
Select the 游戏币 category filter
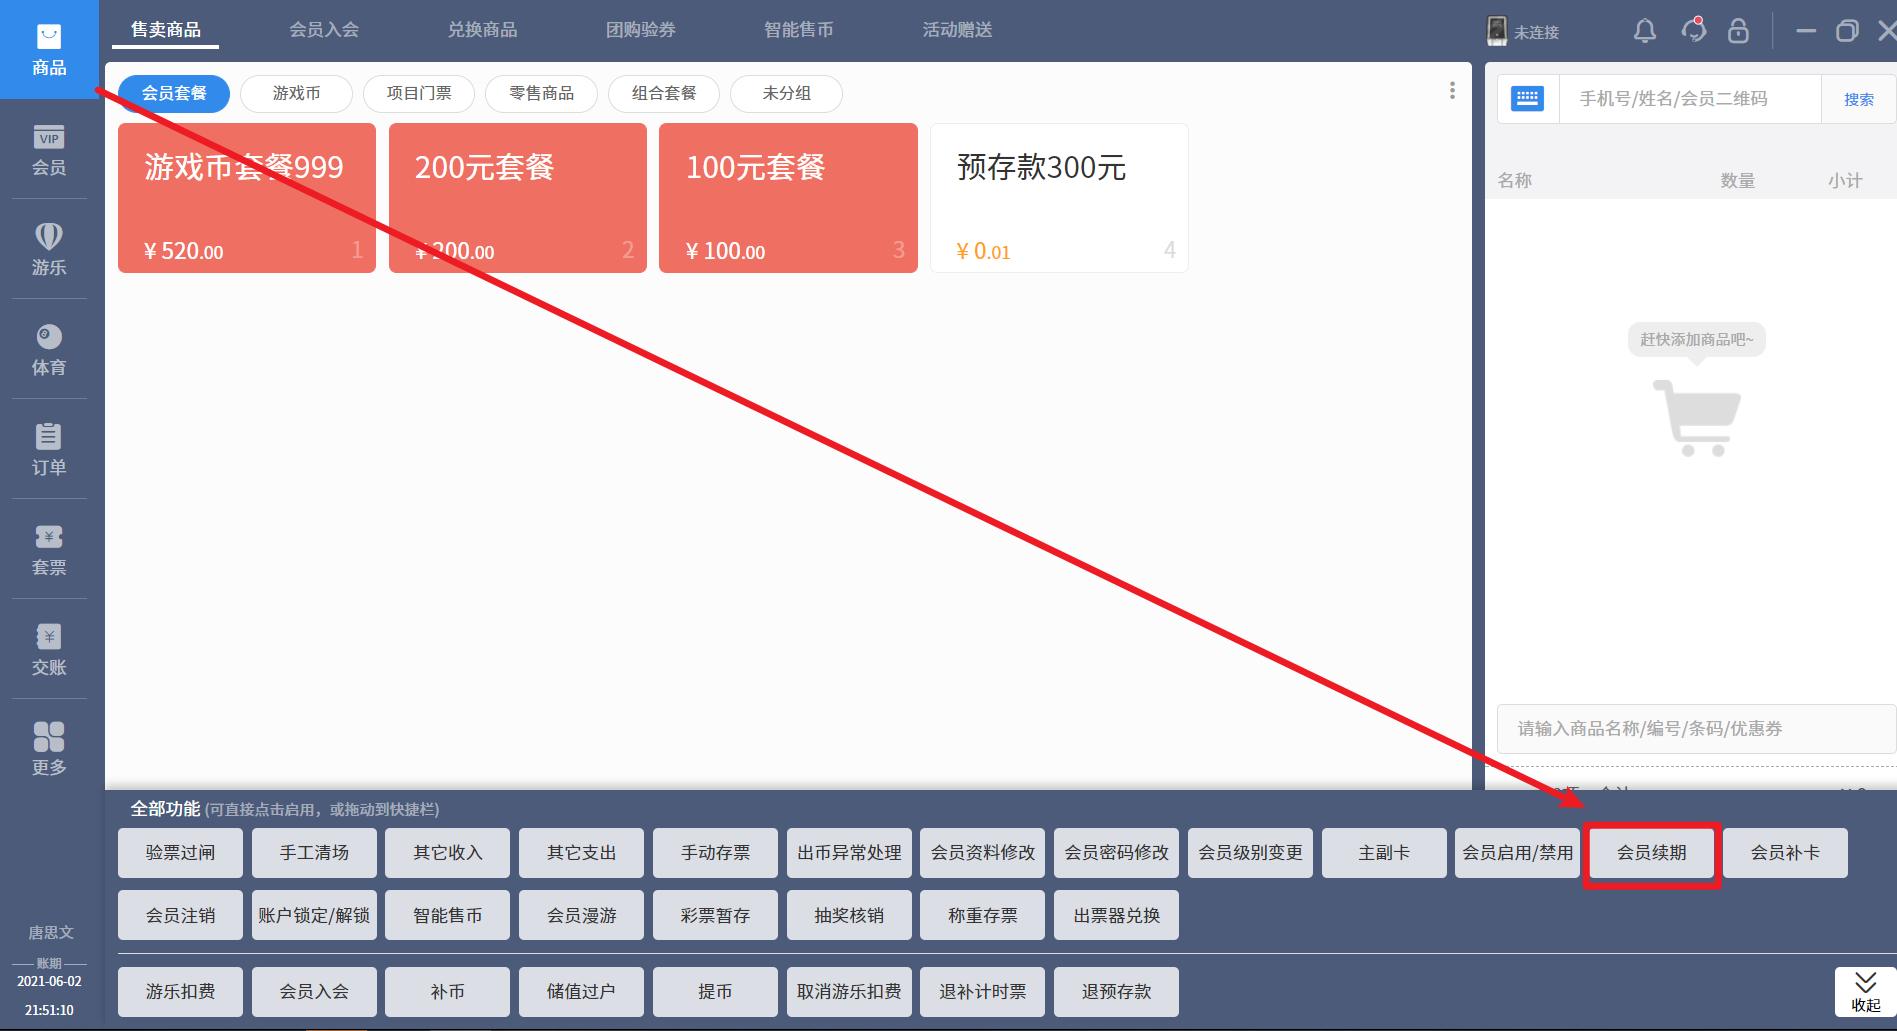point(296,93)
